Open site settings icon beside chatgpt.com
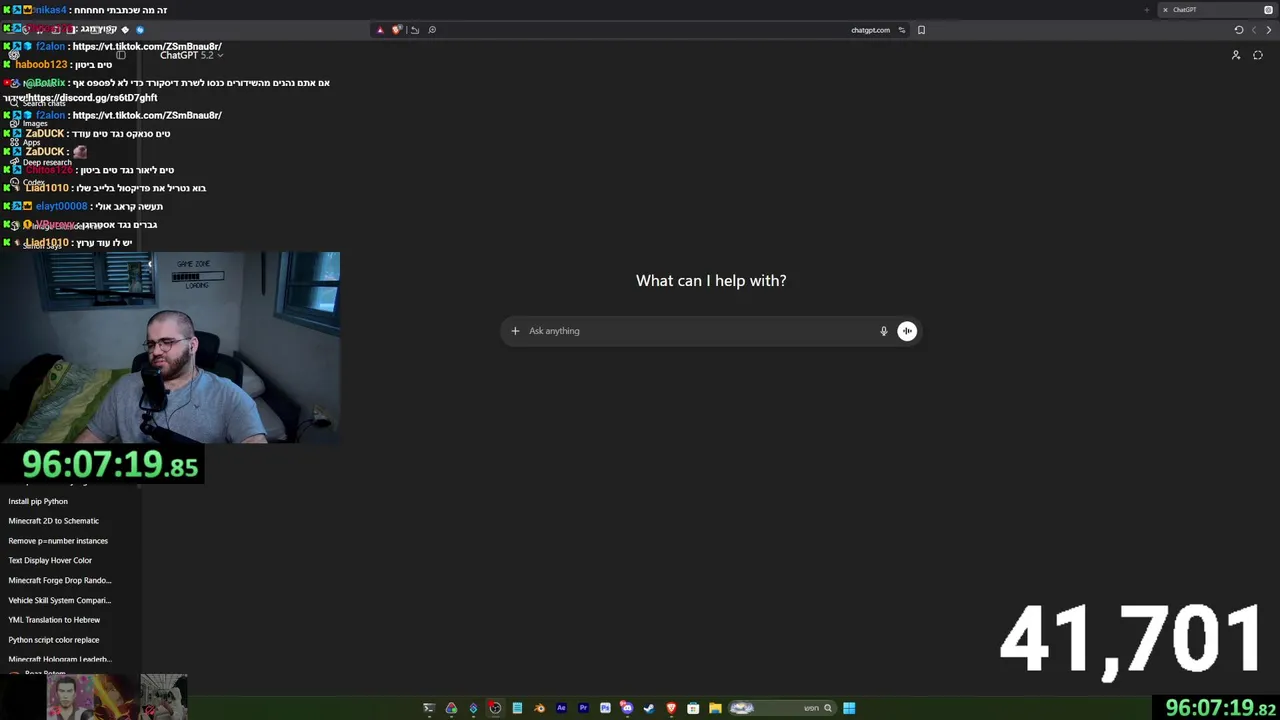Image resolution: width=1280 pixels, height=720 pixels. [x=902, y=30]
